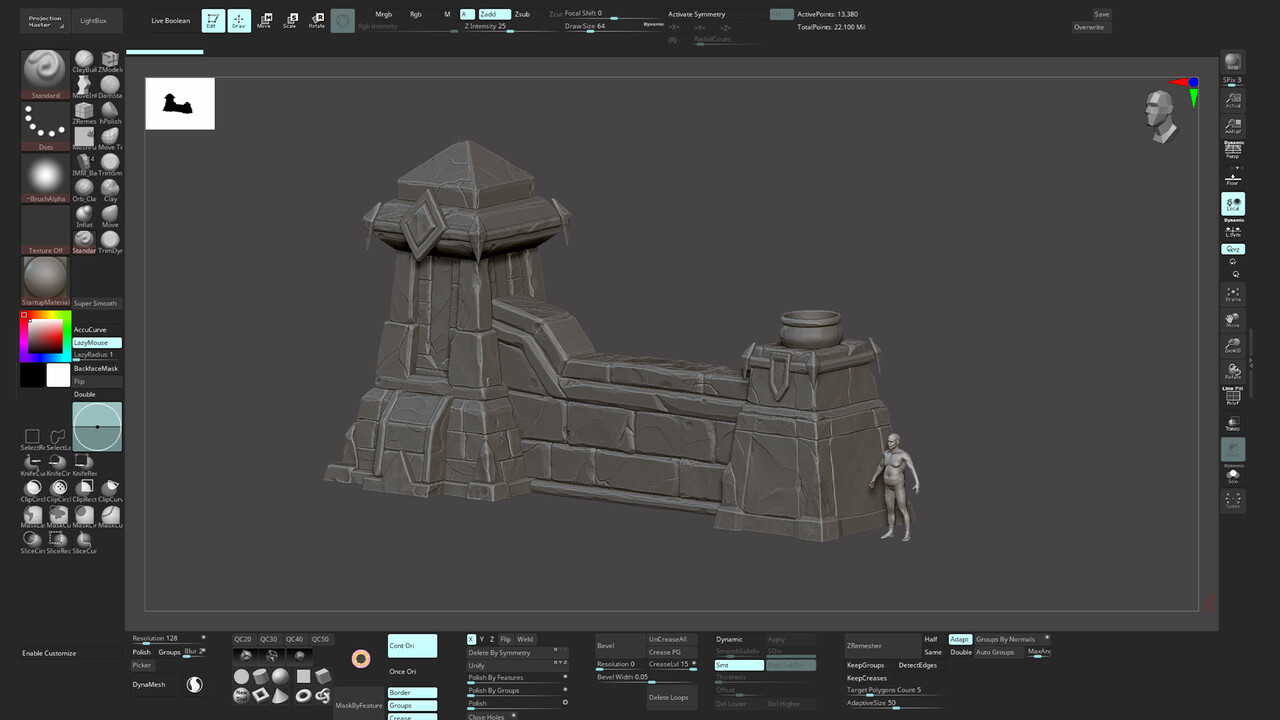This screenshot has height=720, width=1280.
Task: Click Delete By Symmetry
Action: point(518,653)
